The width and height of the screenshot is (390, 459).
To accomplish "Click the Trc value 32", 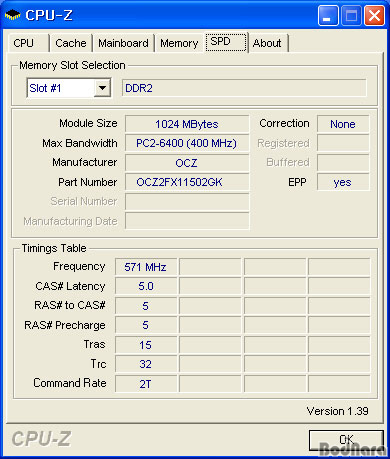I will (146, 364).
